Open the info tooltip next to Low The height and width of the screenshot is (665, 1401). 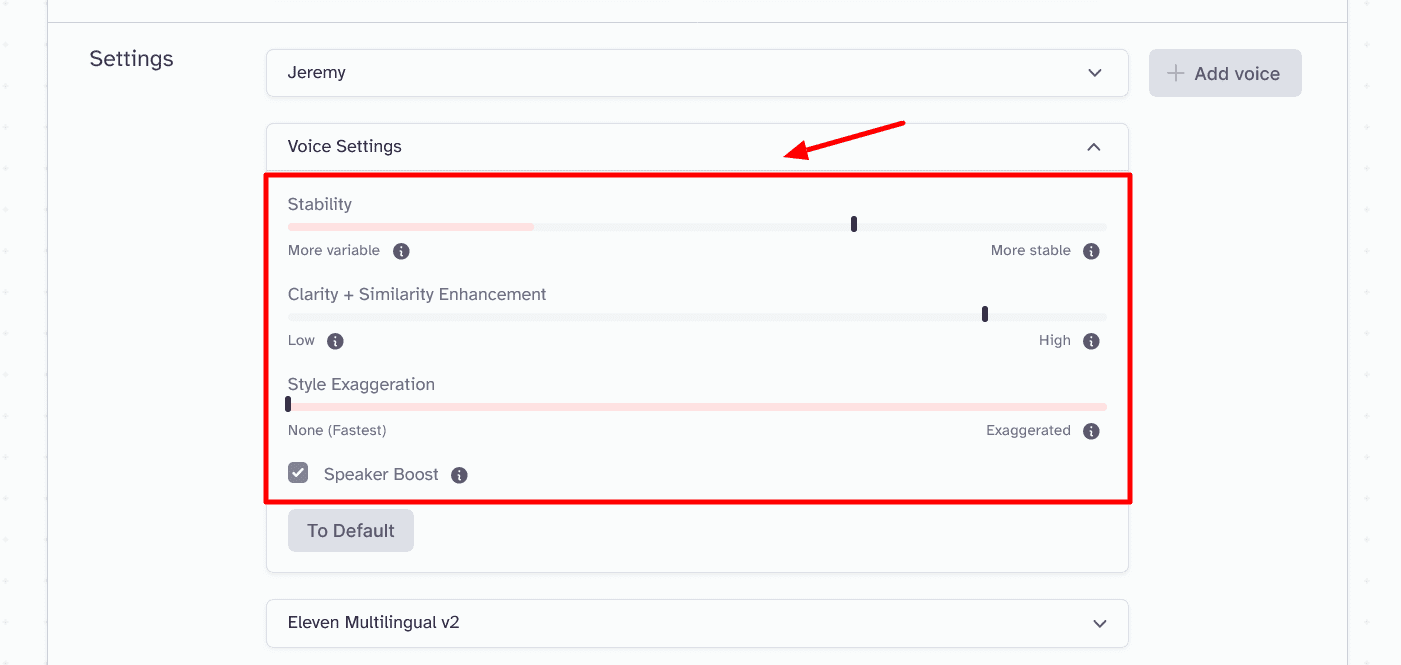pos(335,341)
